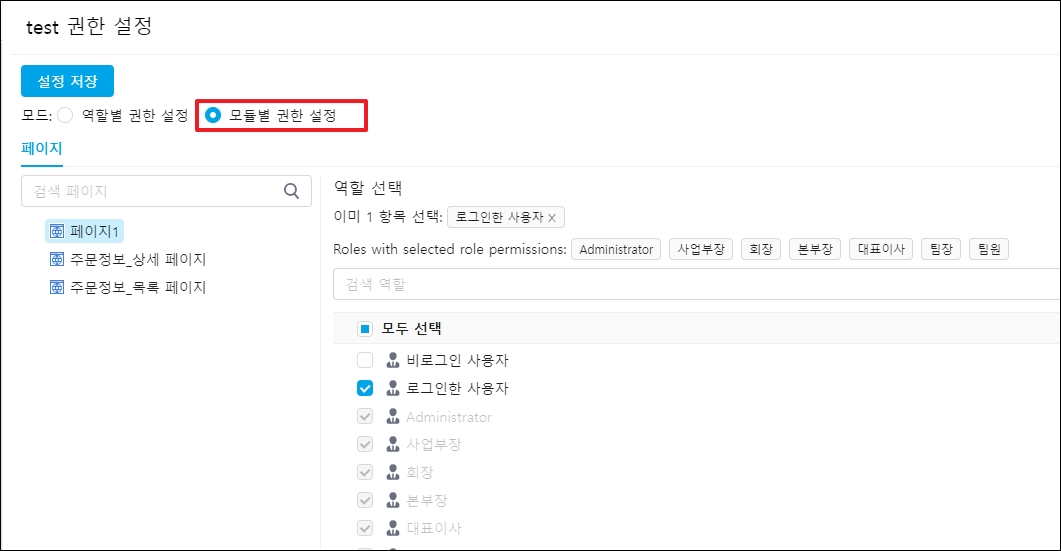Select the 역할별 권한 설정 radio button
Image resolution: width=1061 pixels, height=551 pixels.
pos(66,115)
